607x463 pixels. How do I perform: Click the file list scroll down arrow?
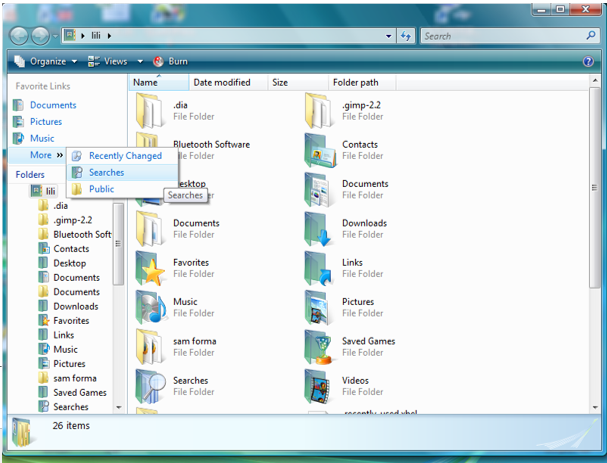595,407
